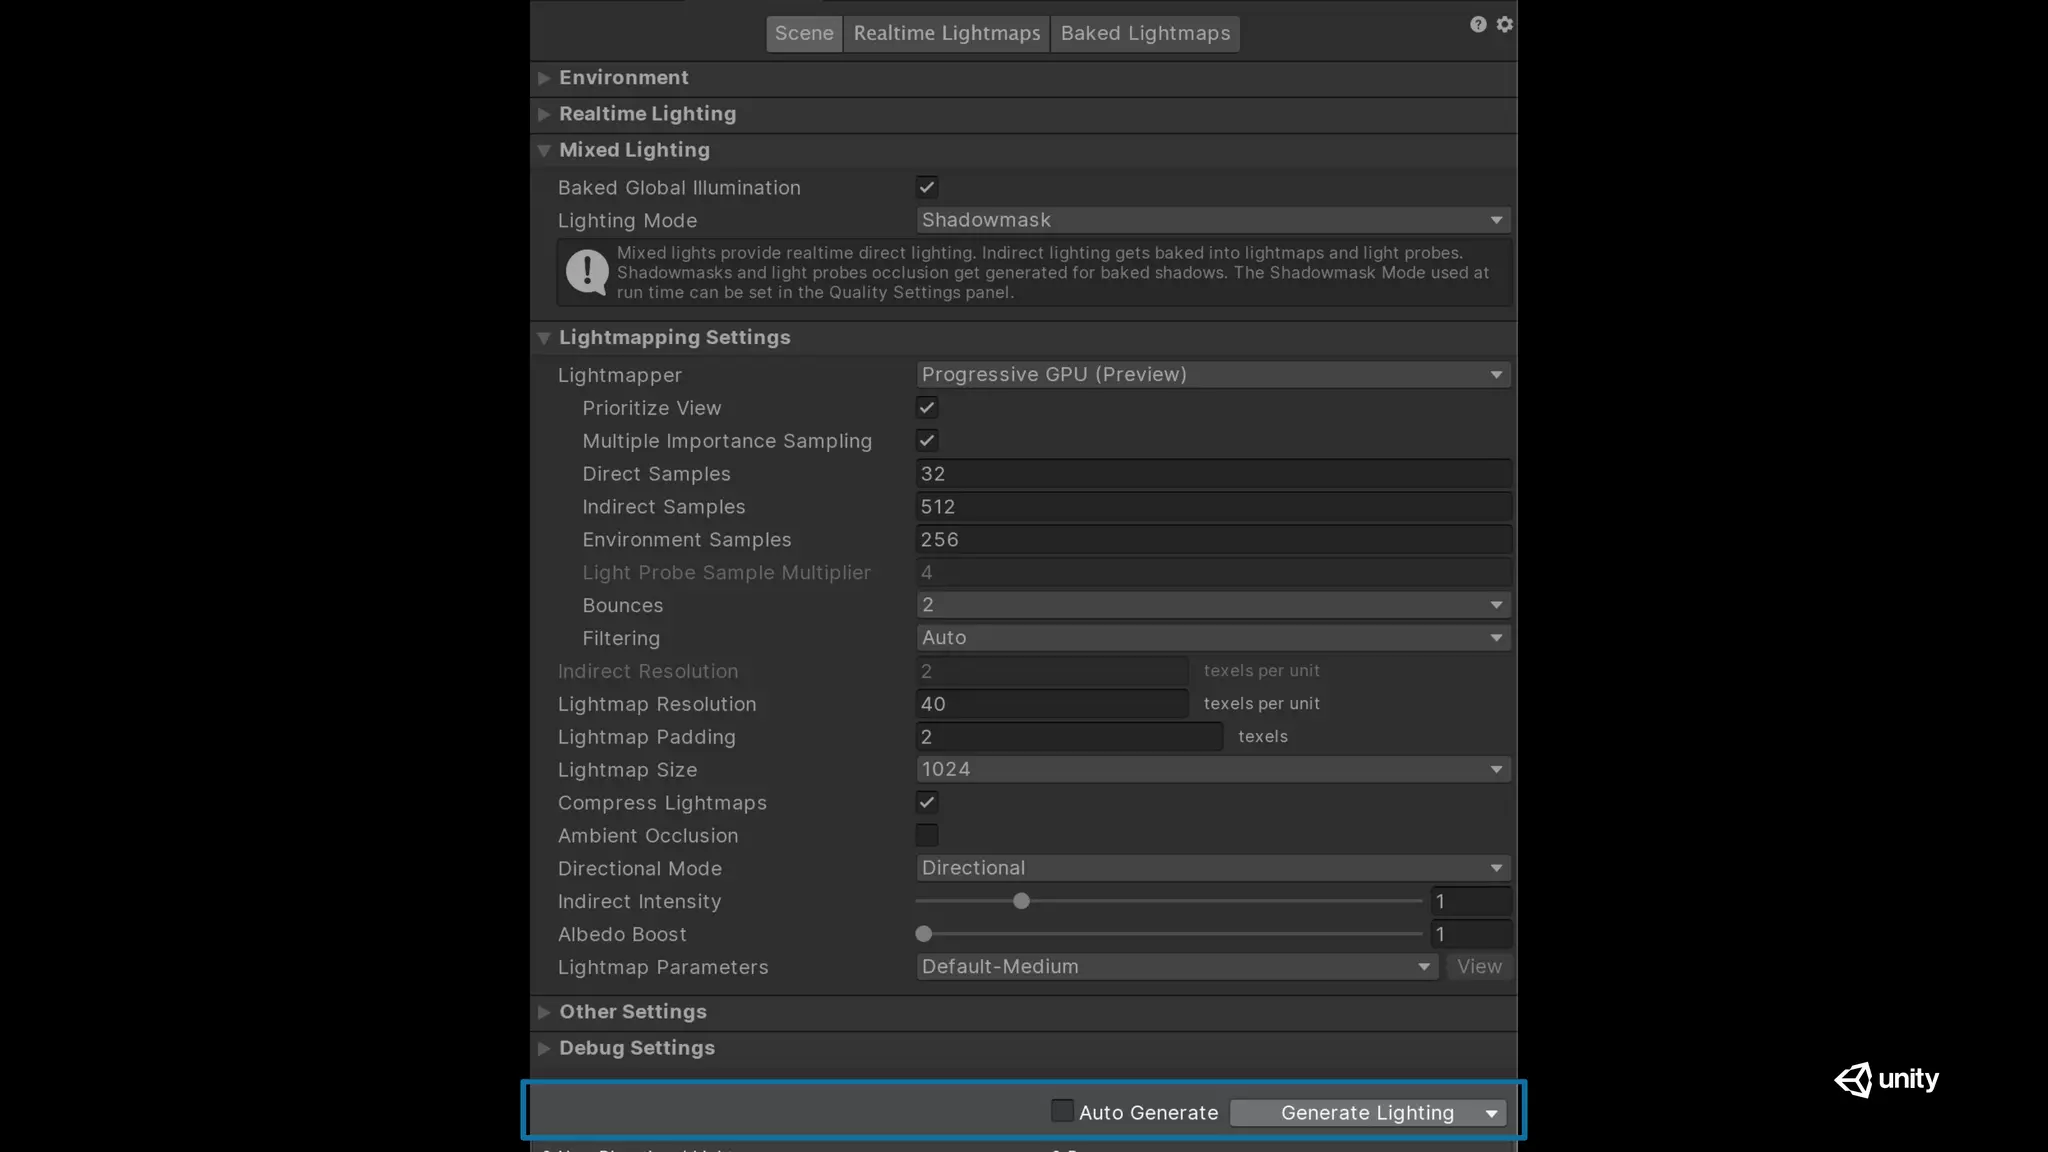
Task: Click the View button for Lightmap Parameters
Action: point(1479,967)
